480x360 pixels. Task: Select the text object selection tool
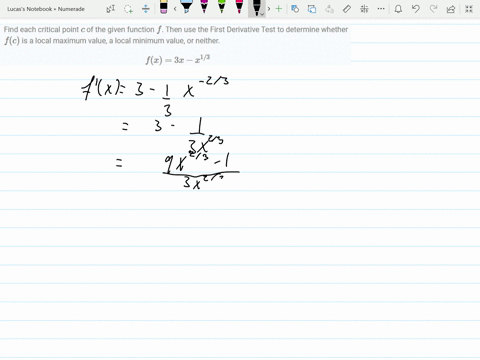point(110,9)
